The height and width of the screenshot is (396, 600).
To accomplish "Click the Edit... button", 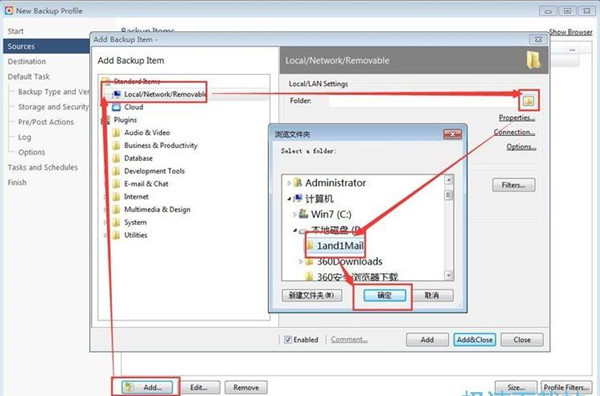I will 199,387.
